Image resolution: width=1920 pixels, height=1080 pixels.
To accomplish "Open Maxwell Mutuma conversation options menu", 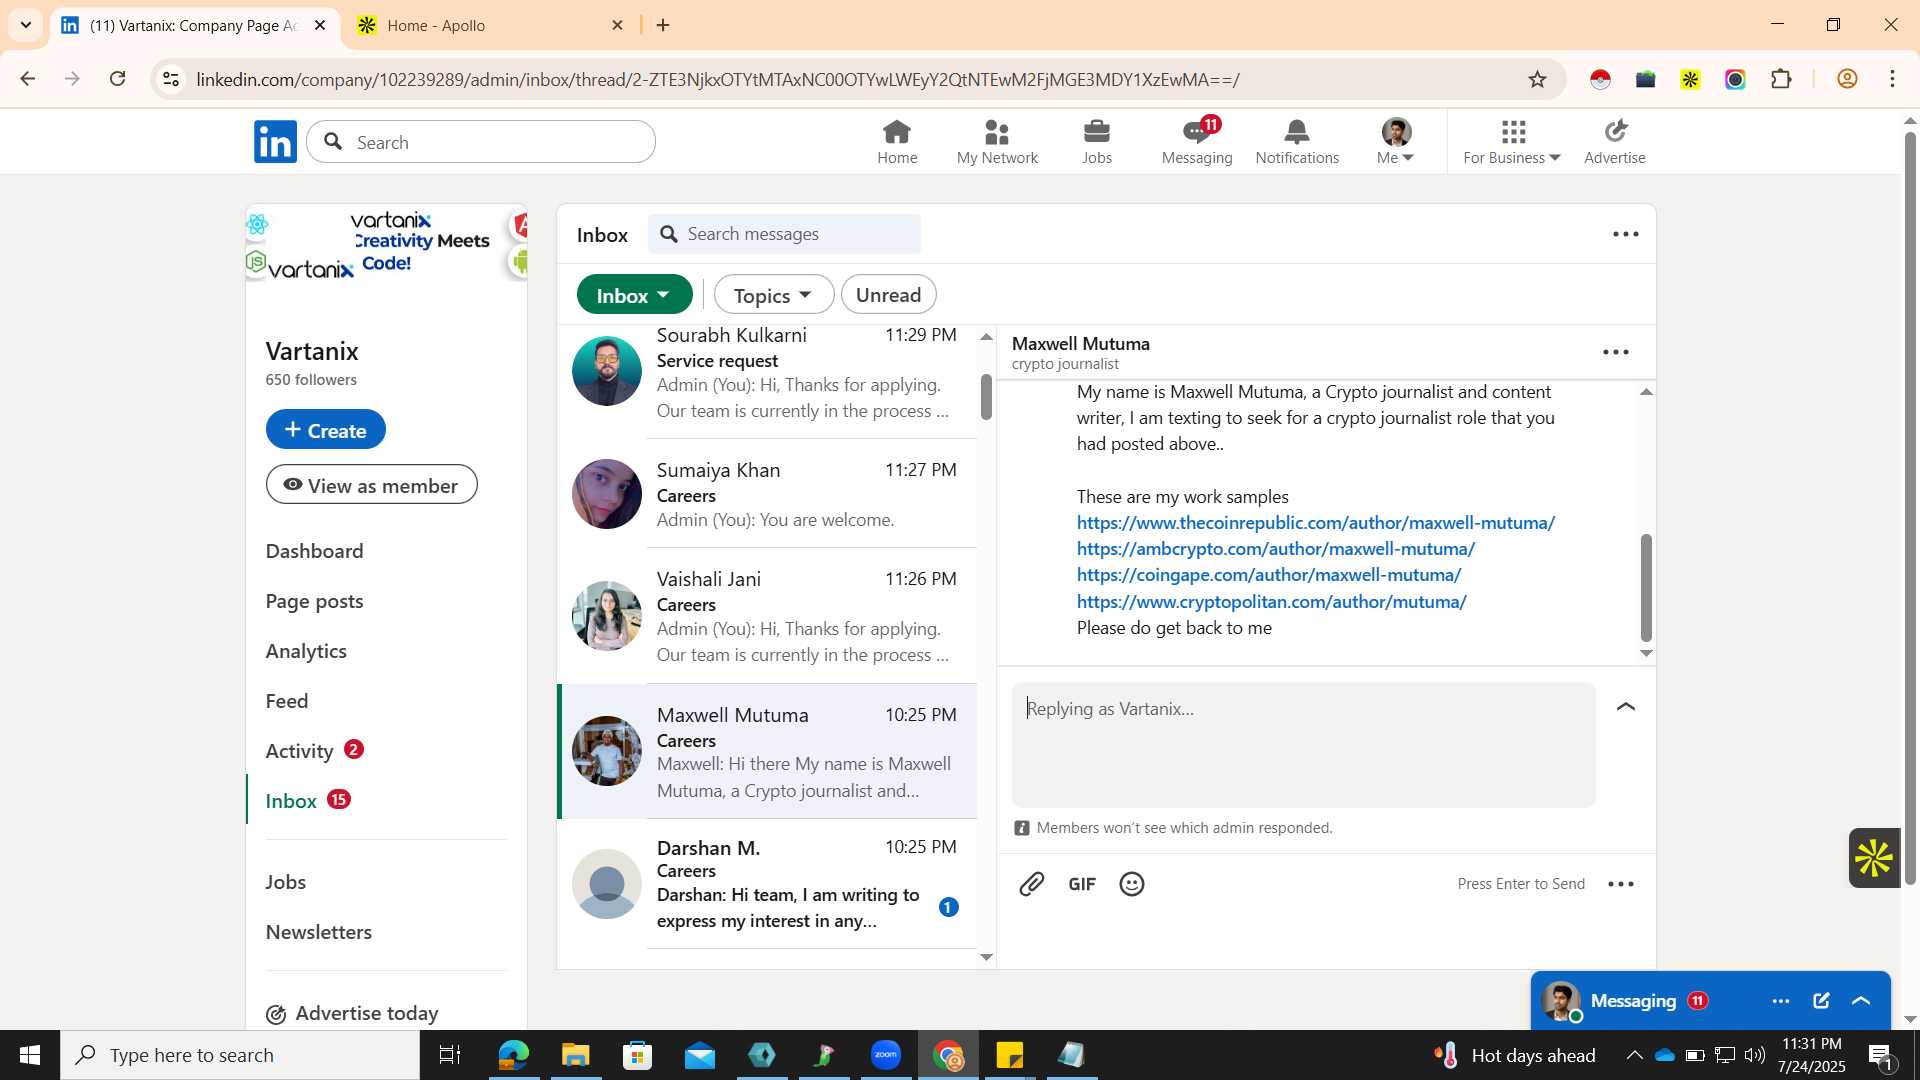I will point(1616,352).
